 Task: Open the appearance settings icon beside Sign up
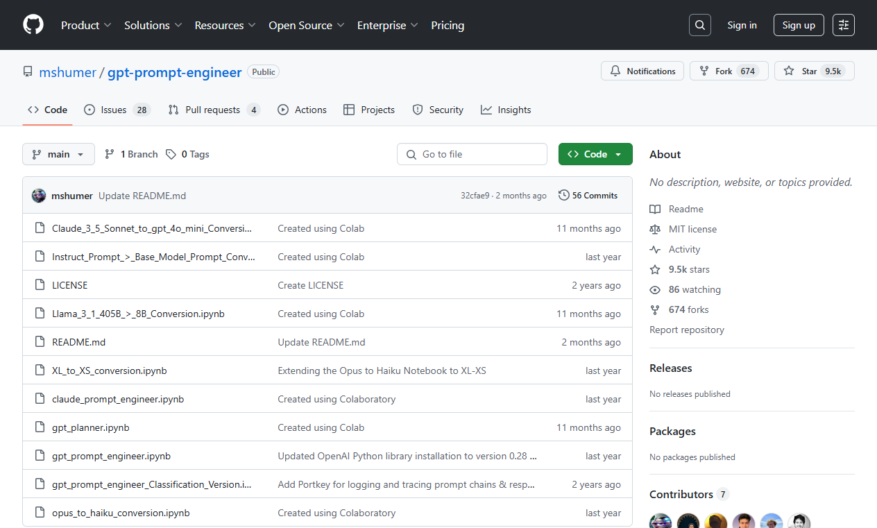pos(843,25)
